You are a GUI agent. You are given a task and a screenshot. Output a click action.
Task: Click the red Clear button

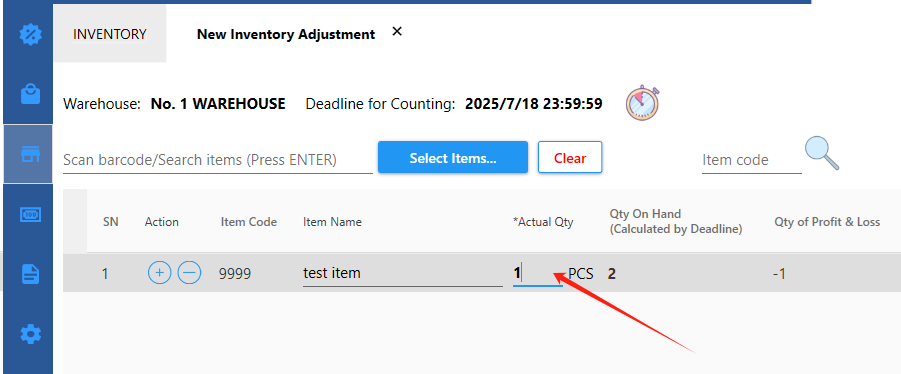(570, 157)
